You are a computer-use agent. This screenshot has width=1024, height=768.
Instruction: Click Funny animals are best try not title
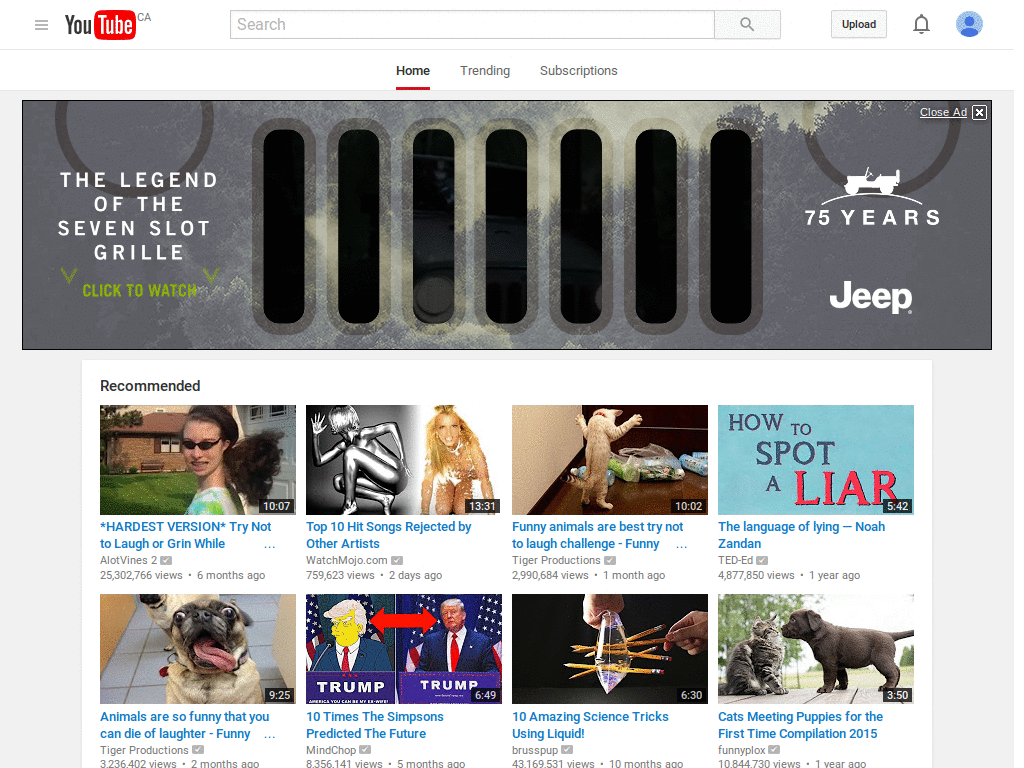(x=598, y=535)
